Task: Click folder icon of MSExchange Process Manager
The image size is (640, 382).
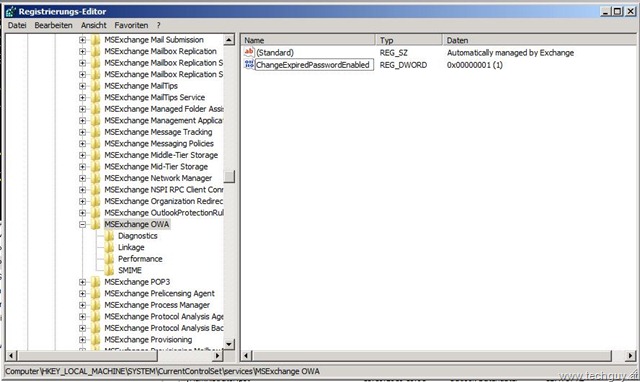Action: (x=96, y=305)
